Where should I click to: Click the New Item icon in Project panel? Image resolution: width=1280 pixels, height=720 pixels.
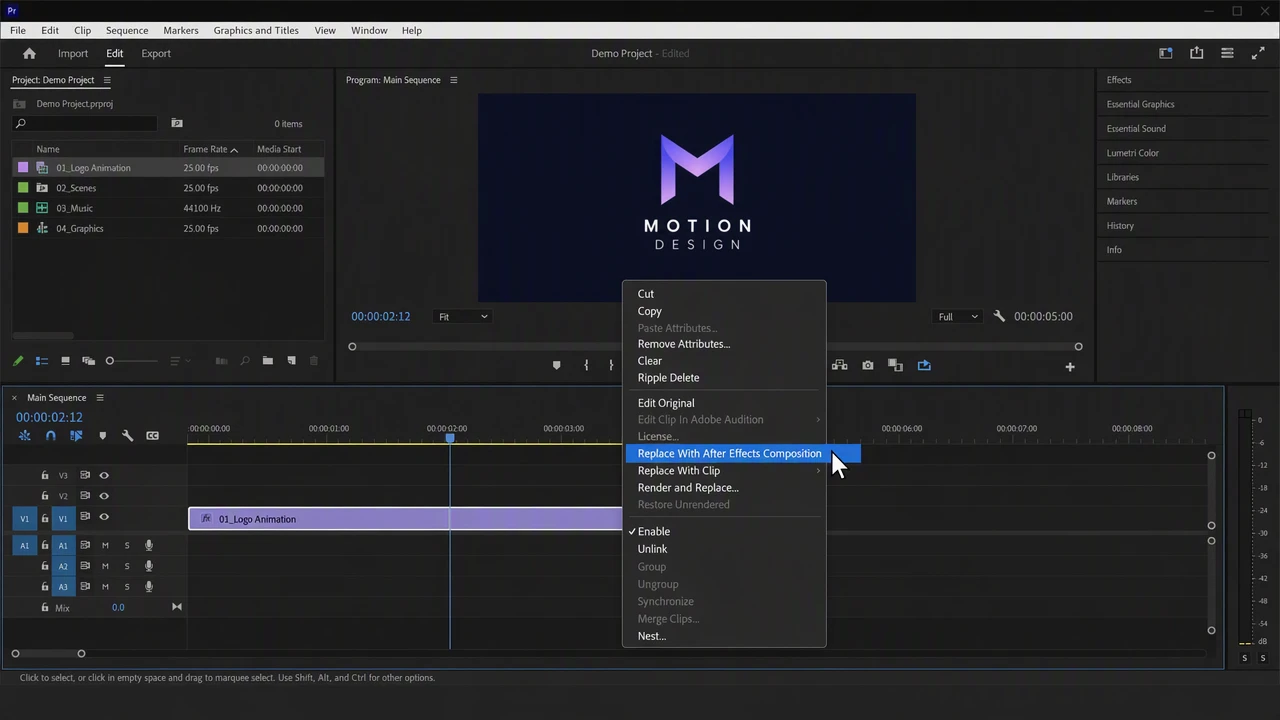coord(292,361)
